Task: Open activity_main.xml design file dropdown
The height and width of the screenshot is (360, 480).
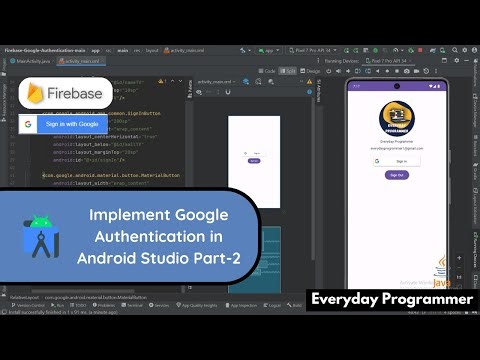Action: (216, 82)
